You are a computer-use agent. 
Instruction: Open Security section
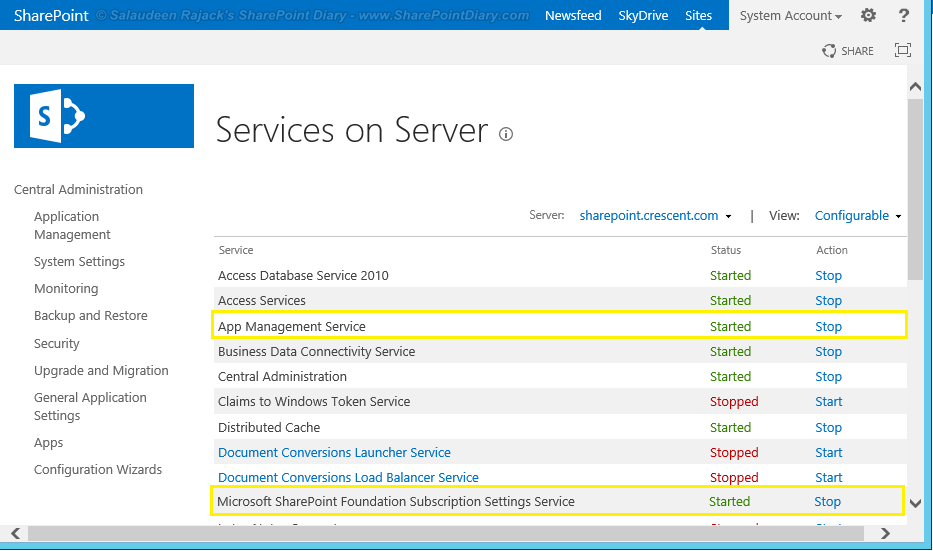(57, 343)
